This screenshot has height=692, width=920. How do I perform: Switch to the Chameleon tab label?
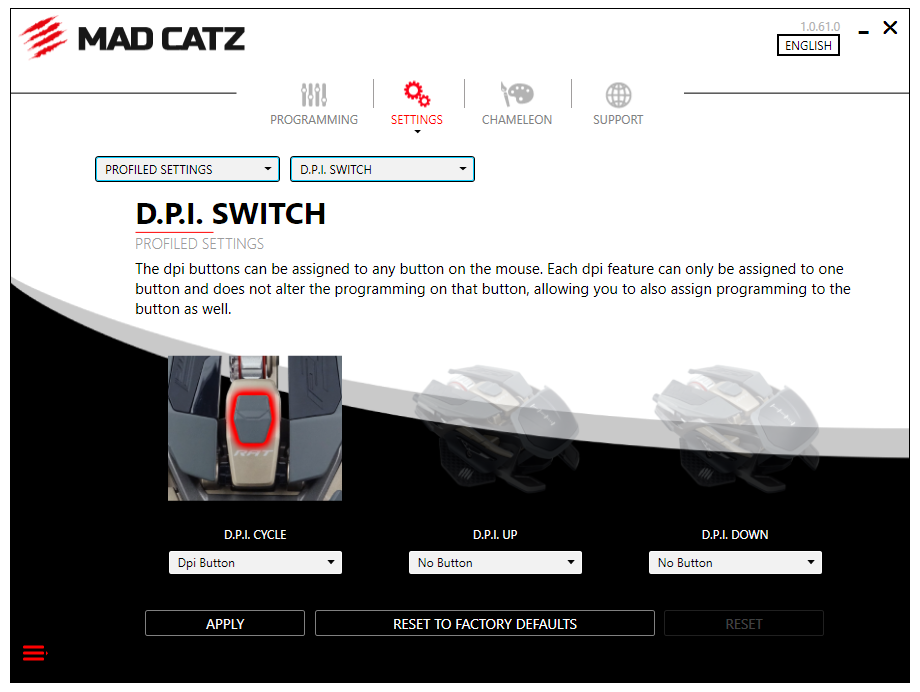517,120
